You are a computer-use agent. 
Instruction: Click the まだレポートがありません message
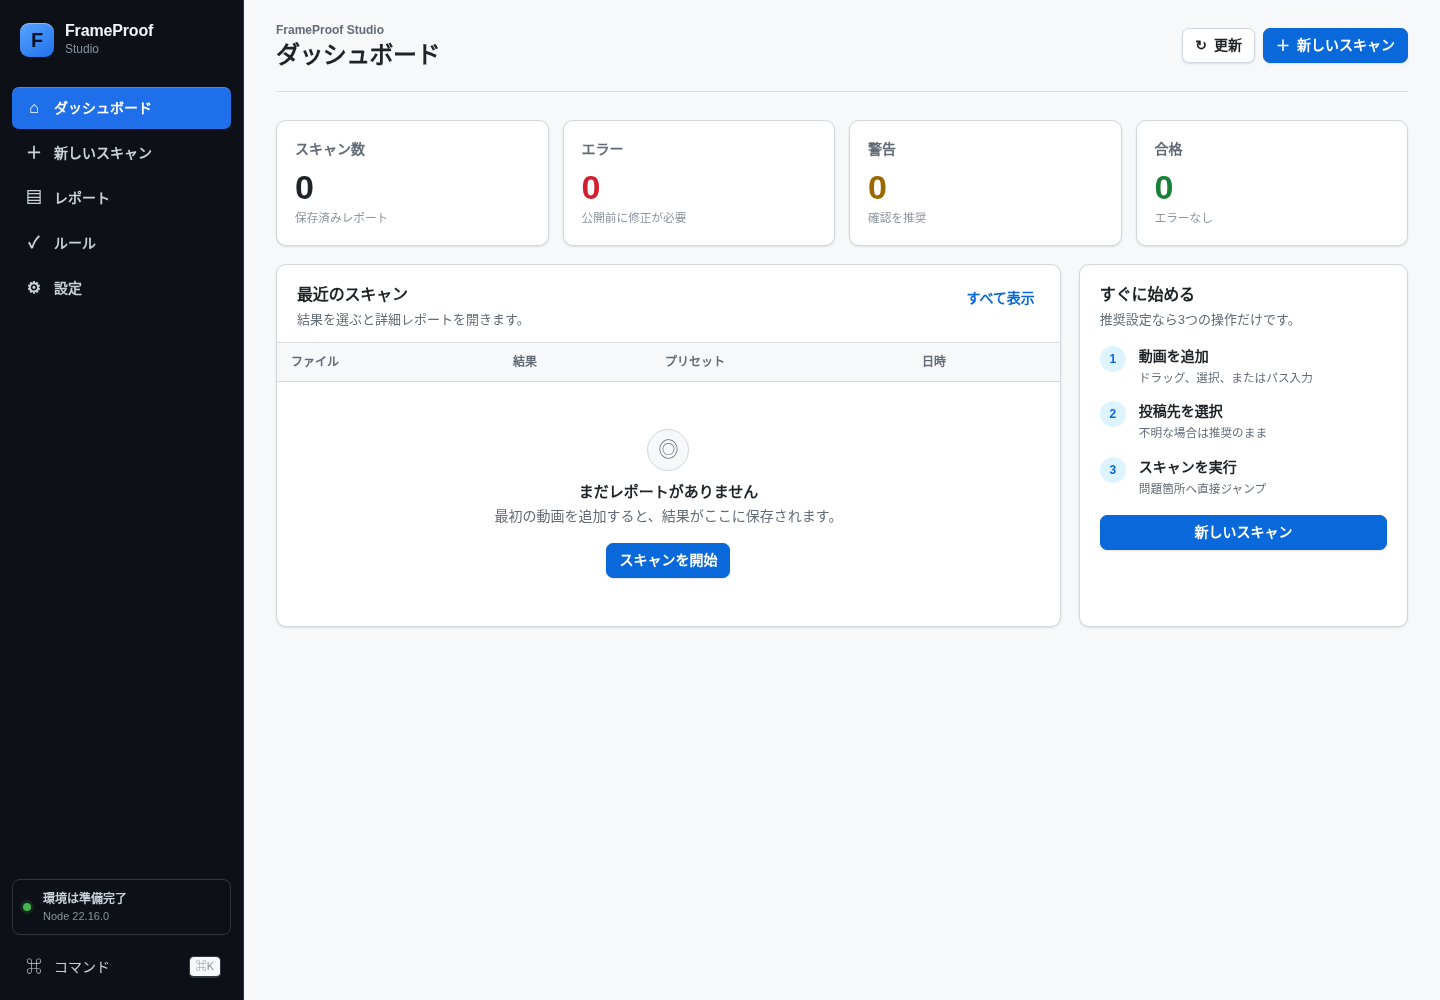(x=668, y=492)
